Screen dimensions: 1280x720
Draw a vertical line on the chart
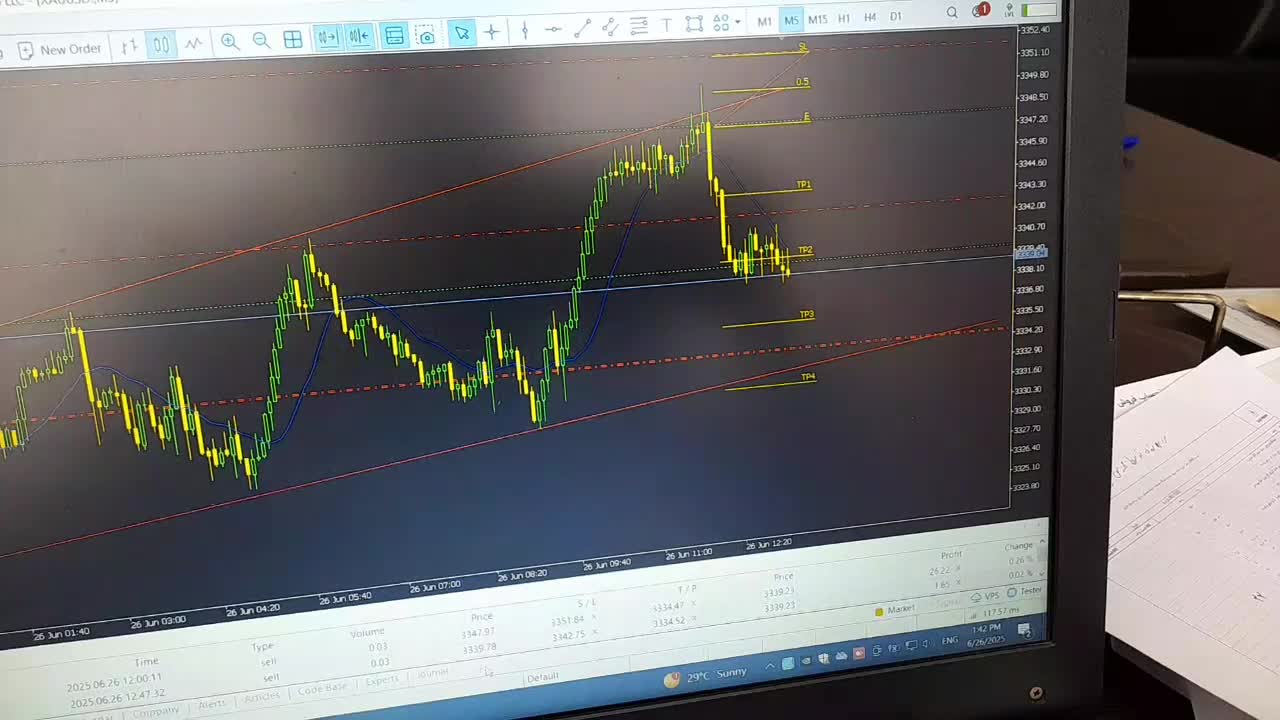pos(524,31)
